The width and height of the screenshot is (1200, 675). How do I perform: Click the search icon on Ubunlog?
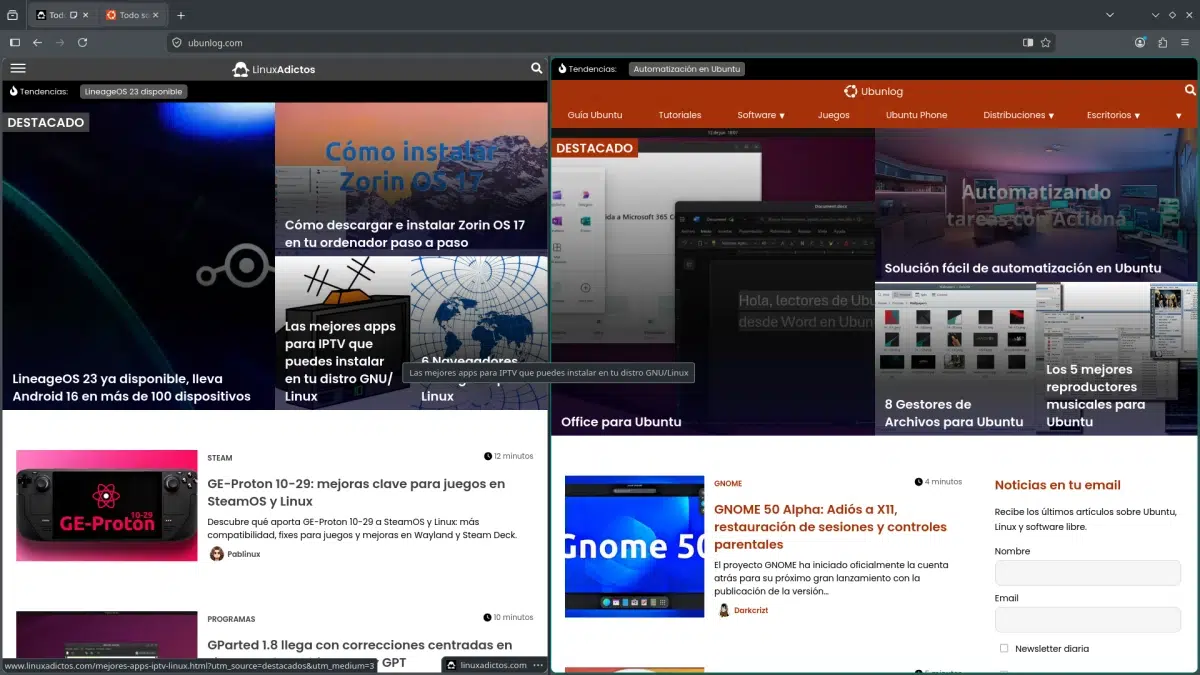1190,91
